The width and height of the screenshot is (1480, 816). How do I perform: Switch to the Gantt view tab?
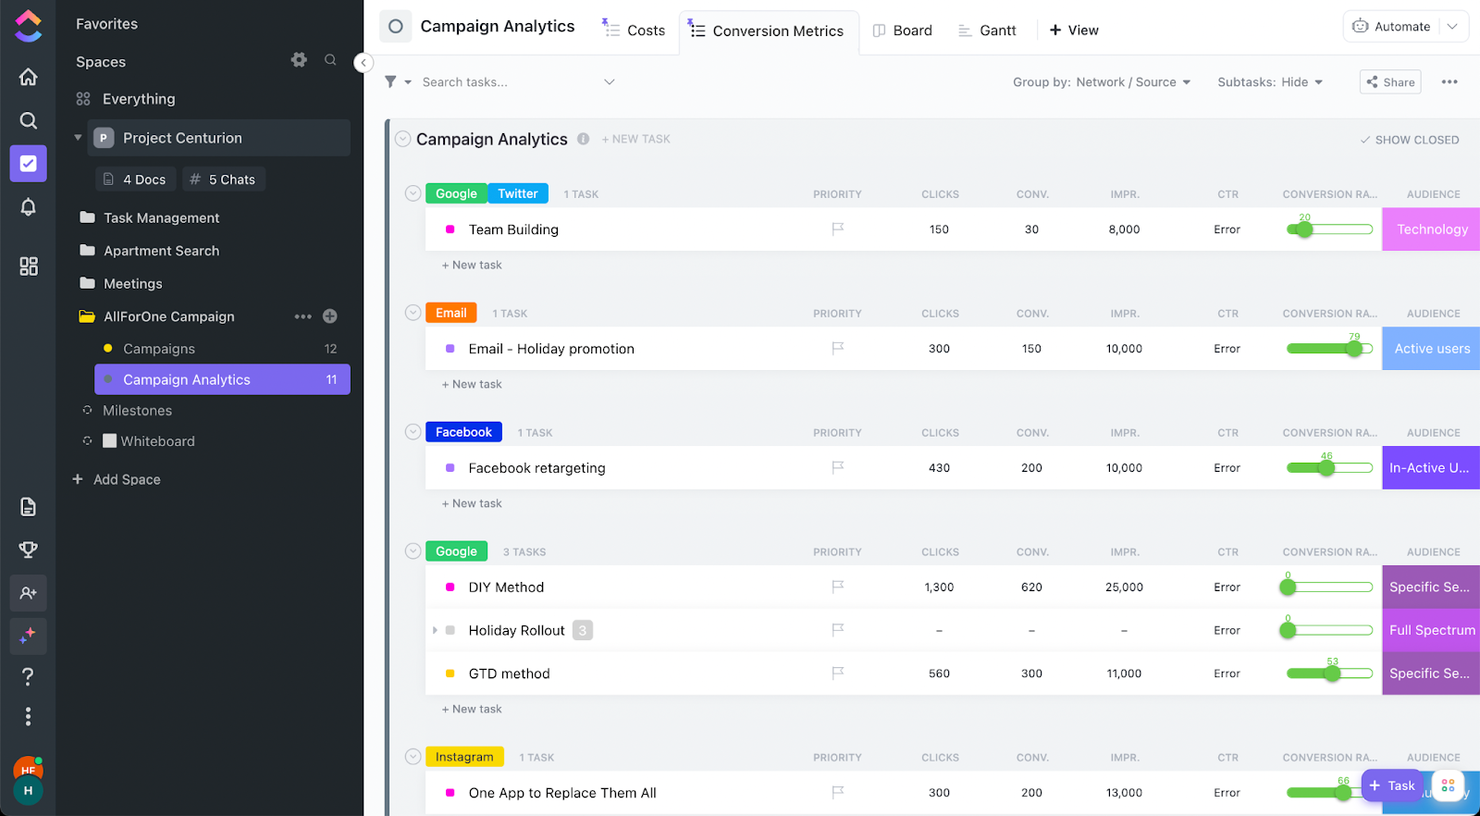pos(987,30)
